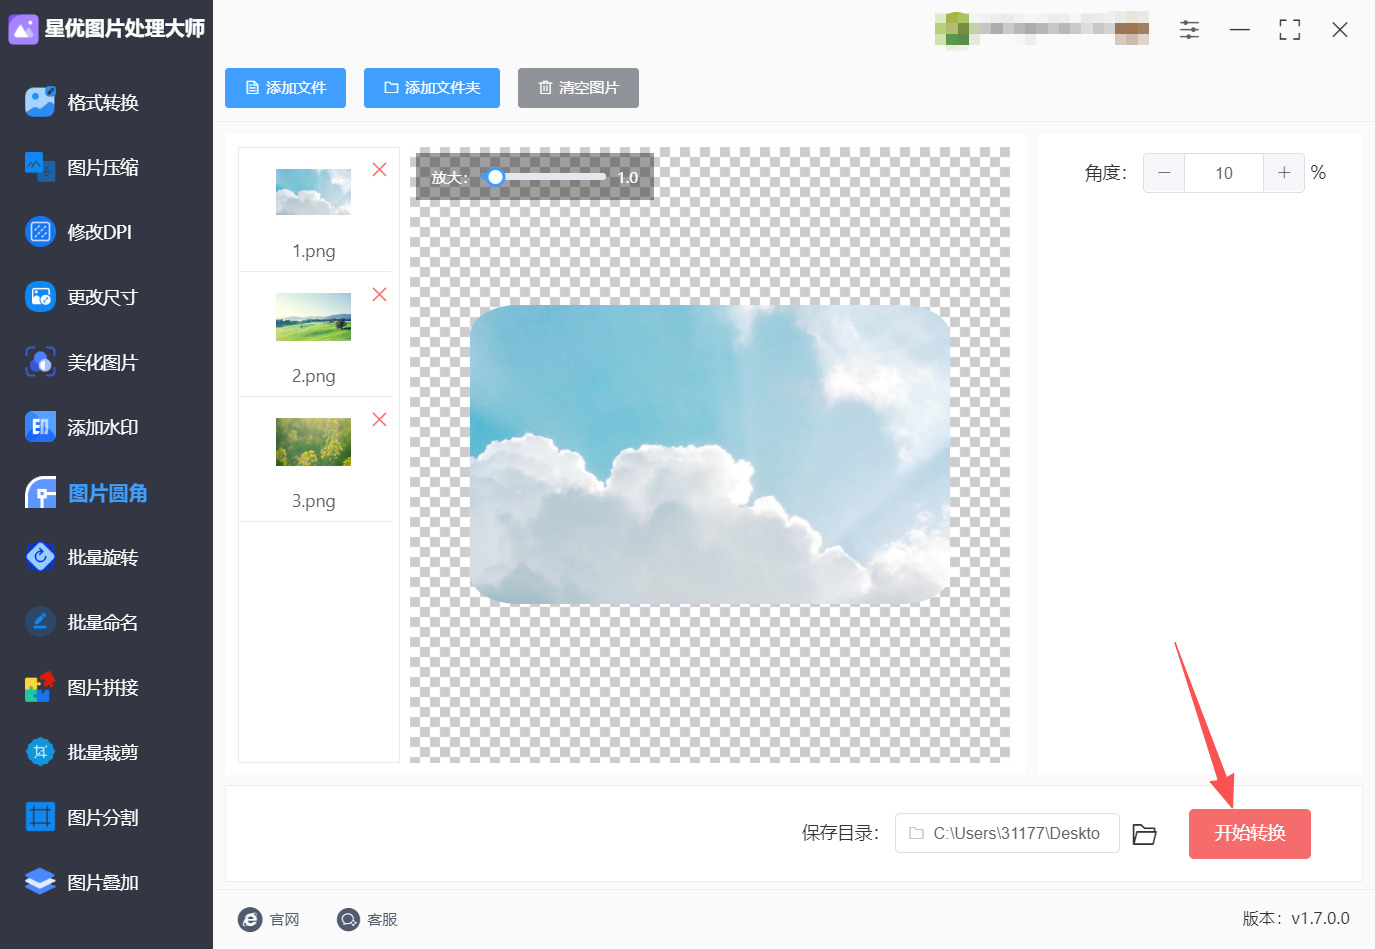1375x949 pixels.
Task: Select the 3.png thumbnail
Action: [x=313, y=442]
